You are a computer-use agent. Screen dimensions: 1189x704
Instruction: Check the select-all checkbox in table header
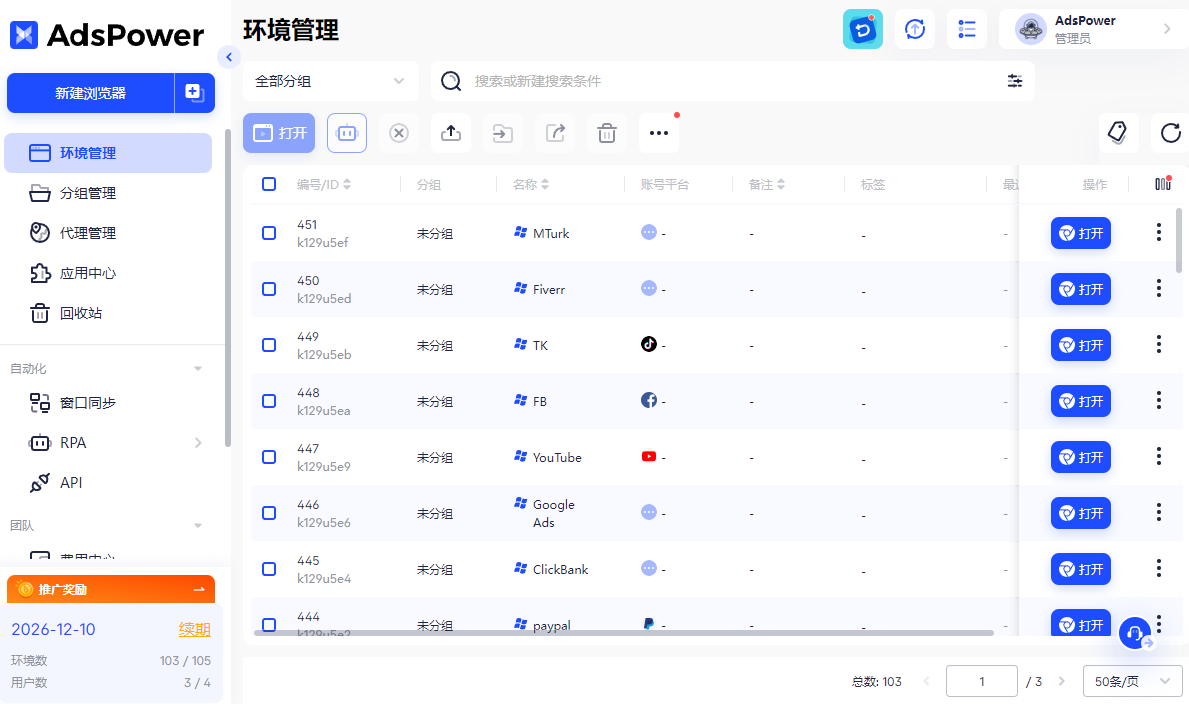[268, 183]
